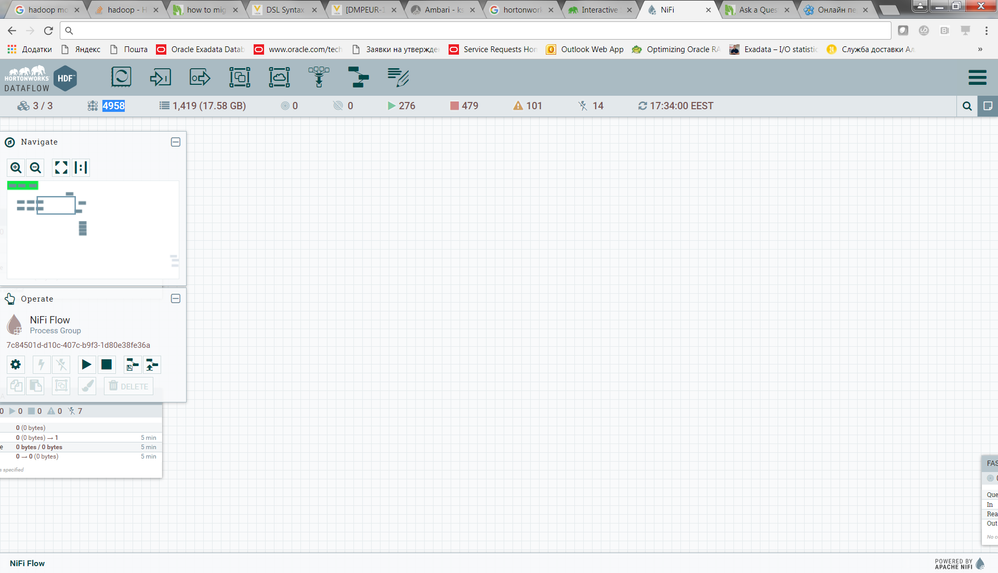Select the Label component icon
Image resolution: width=998 pixels, height=573 pixels.
coord(398,77)
